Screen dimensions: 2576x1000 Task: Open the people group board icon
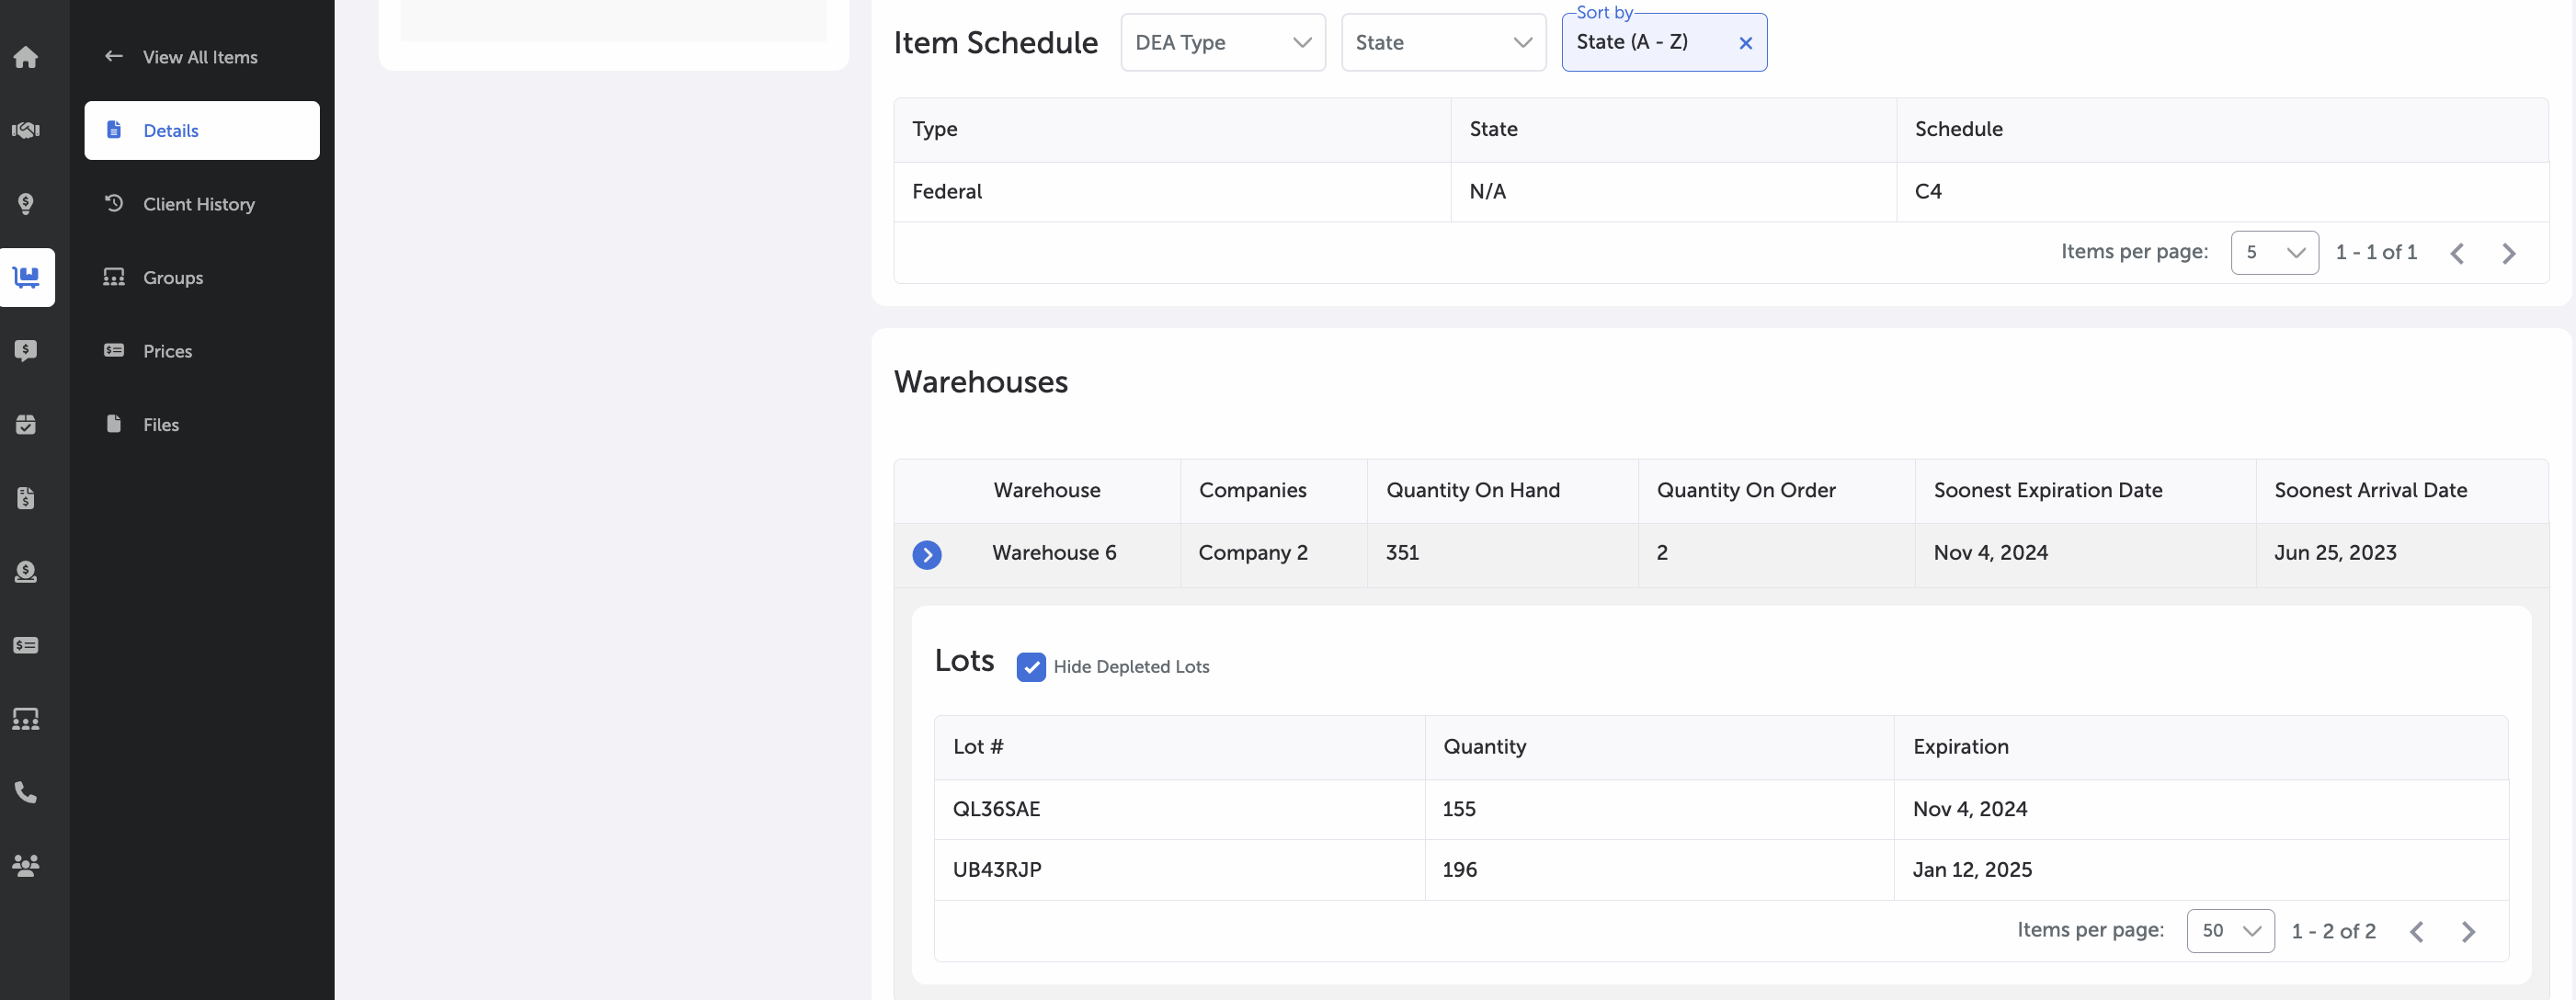click(26, 719)
